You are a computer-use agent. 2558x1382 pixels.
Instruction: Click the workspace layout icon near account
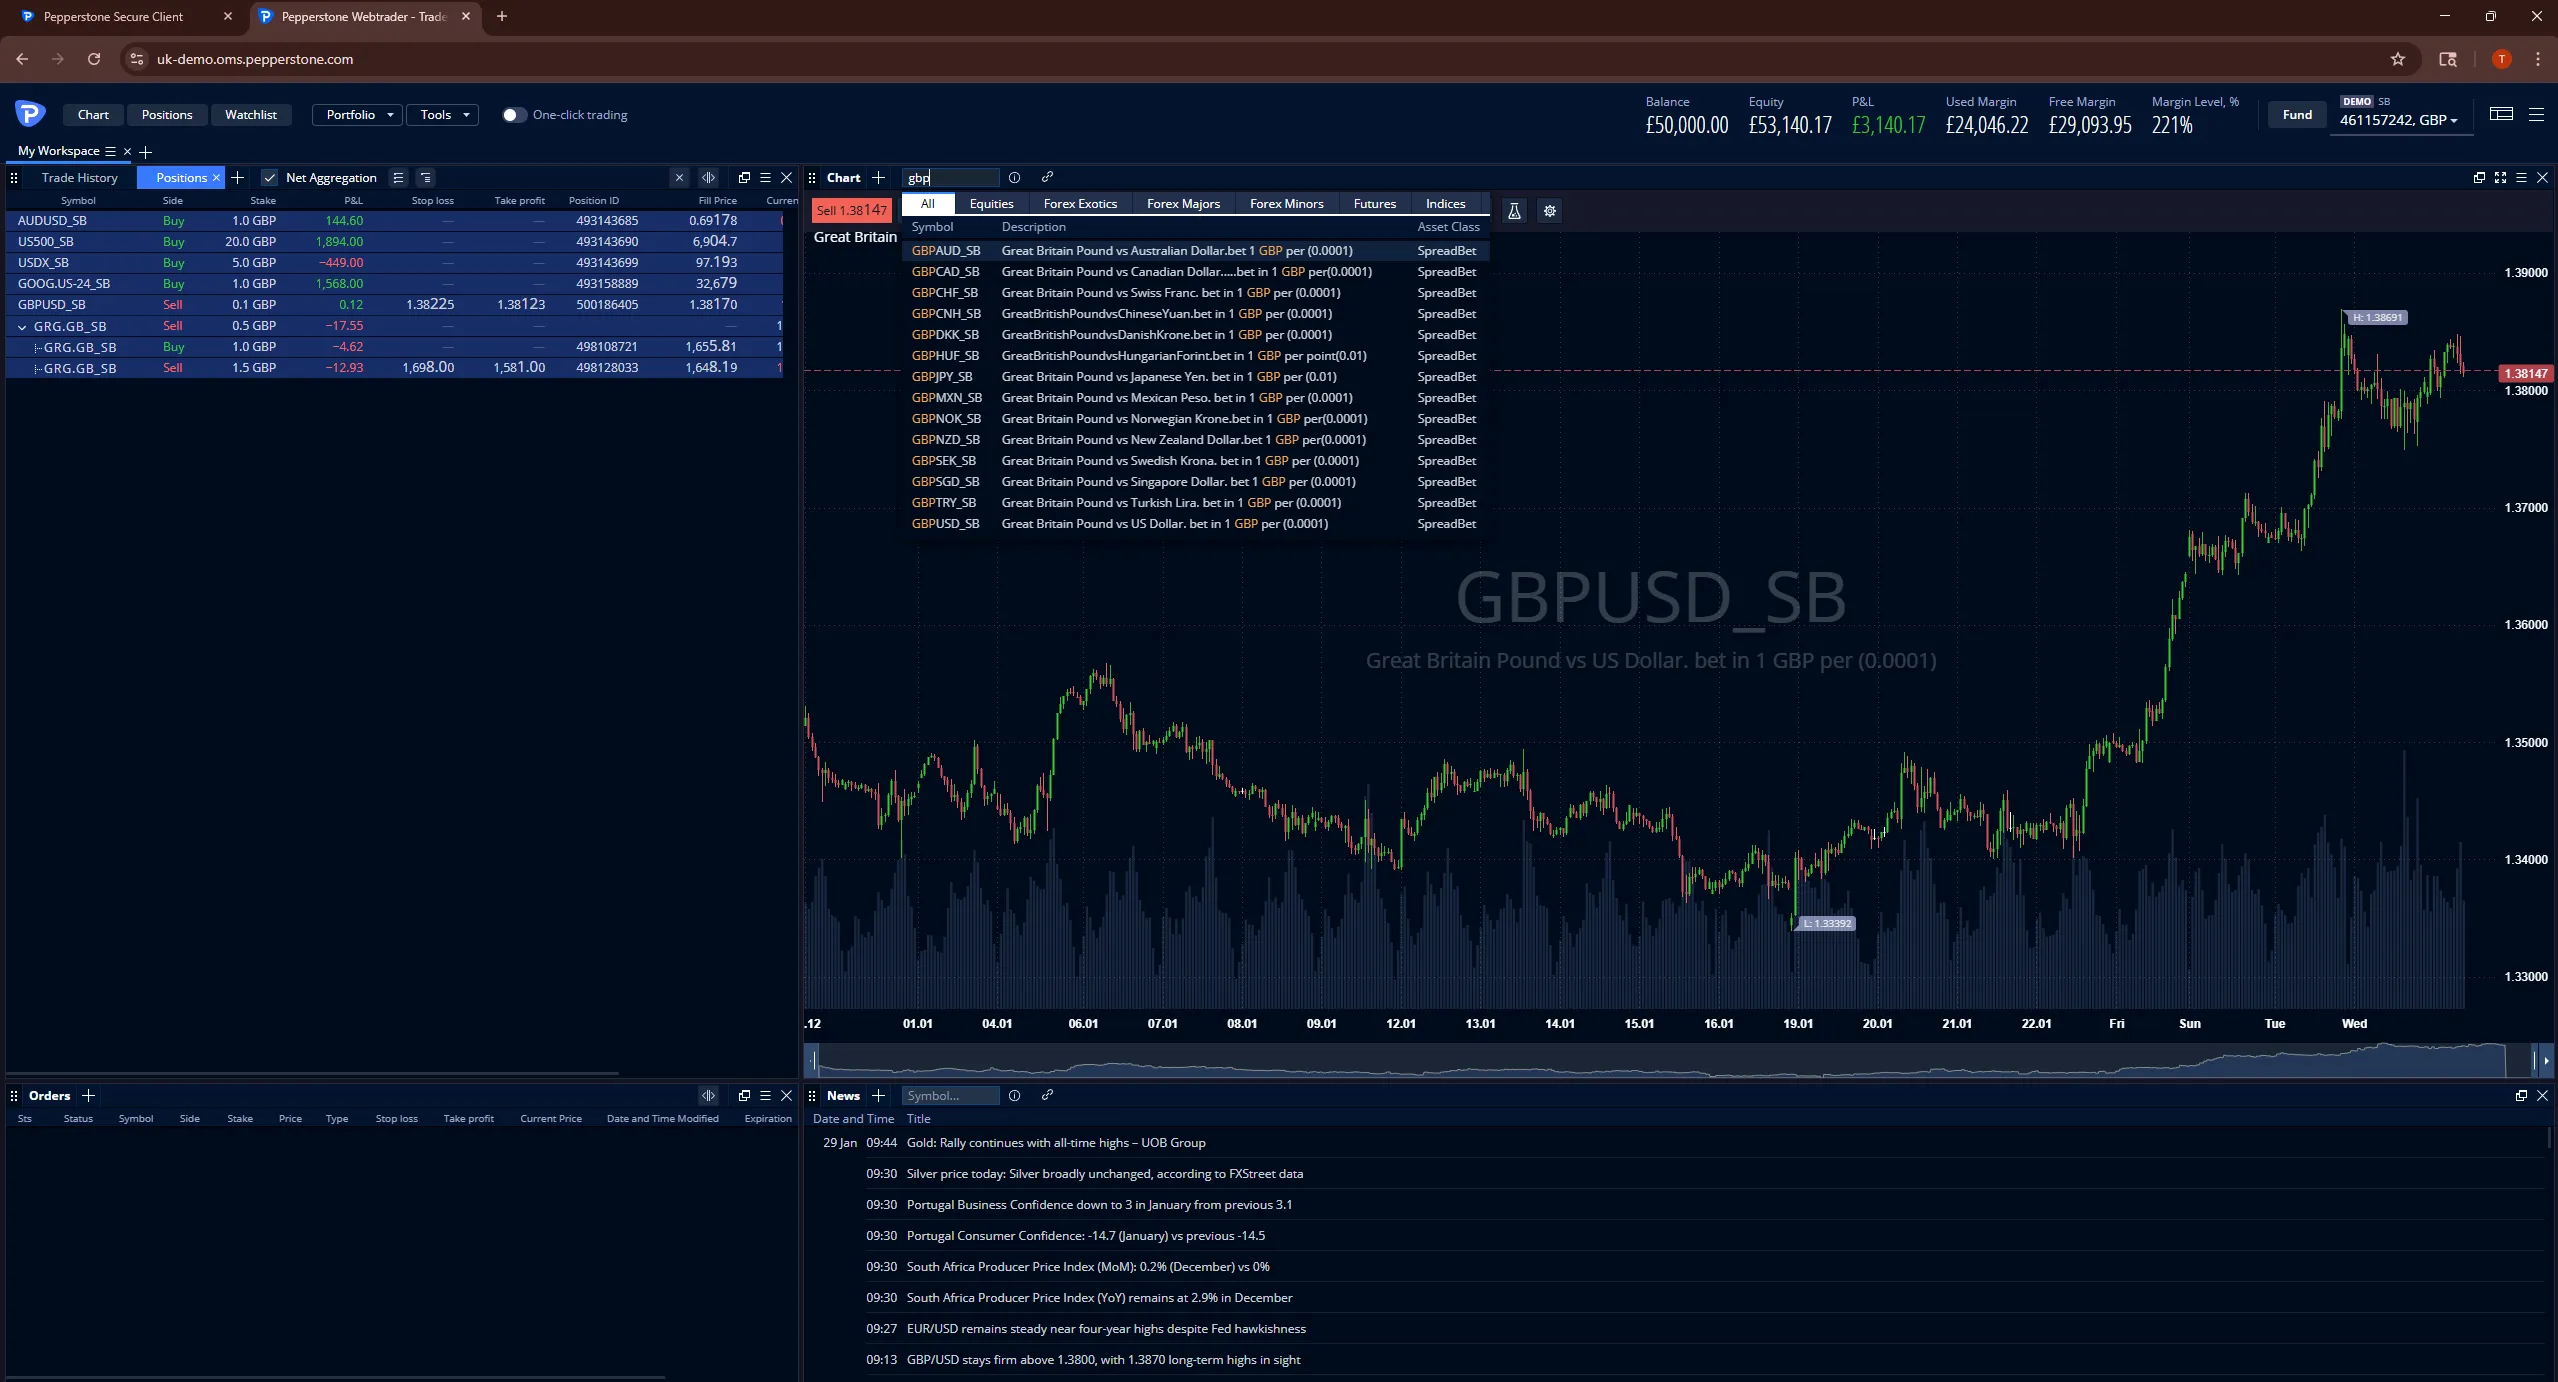2501,114
